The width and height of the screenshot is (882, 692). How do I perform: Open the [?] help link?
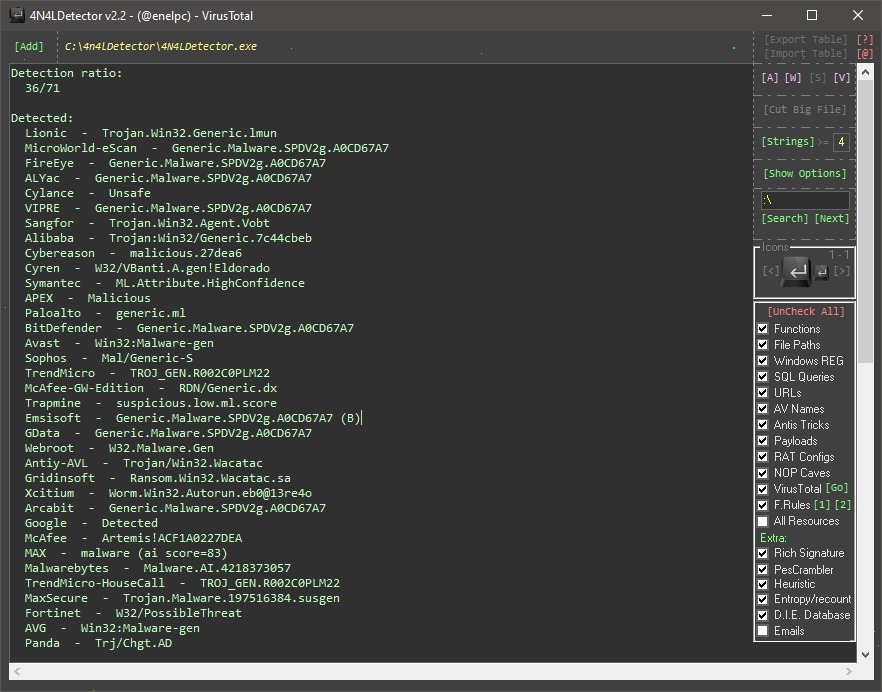(x=865, y=39)
